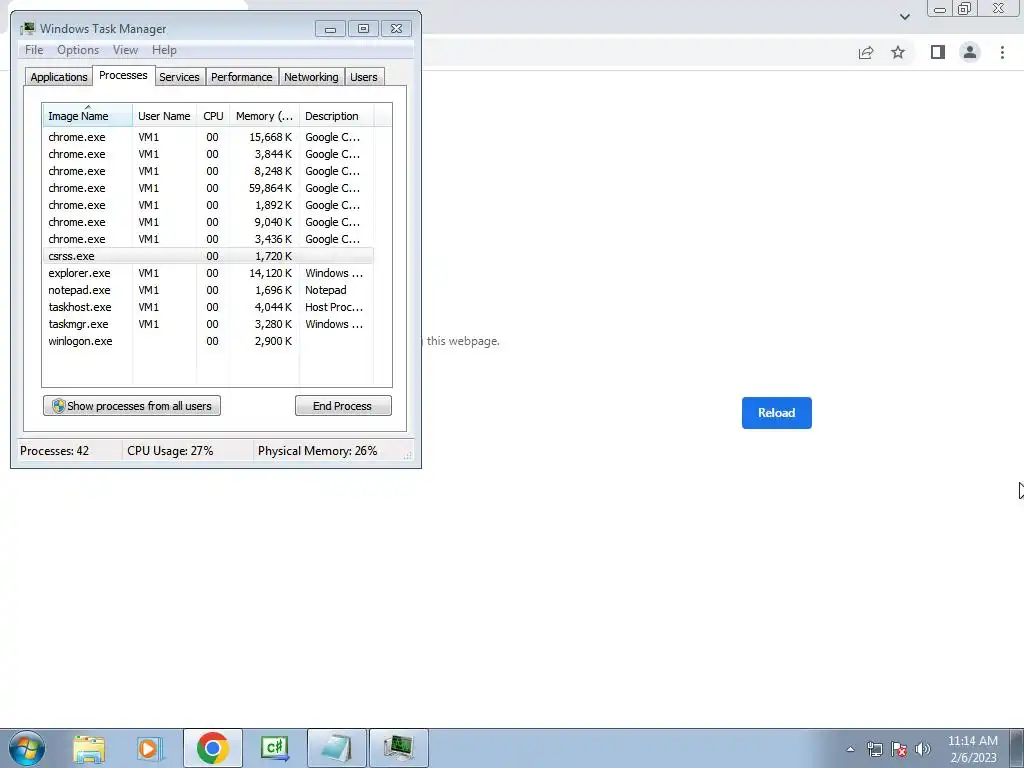The width and height of the screenshot is (1024, 768).
Task: Open the clock showing 11:14 AM
Action: 972,749
